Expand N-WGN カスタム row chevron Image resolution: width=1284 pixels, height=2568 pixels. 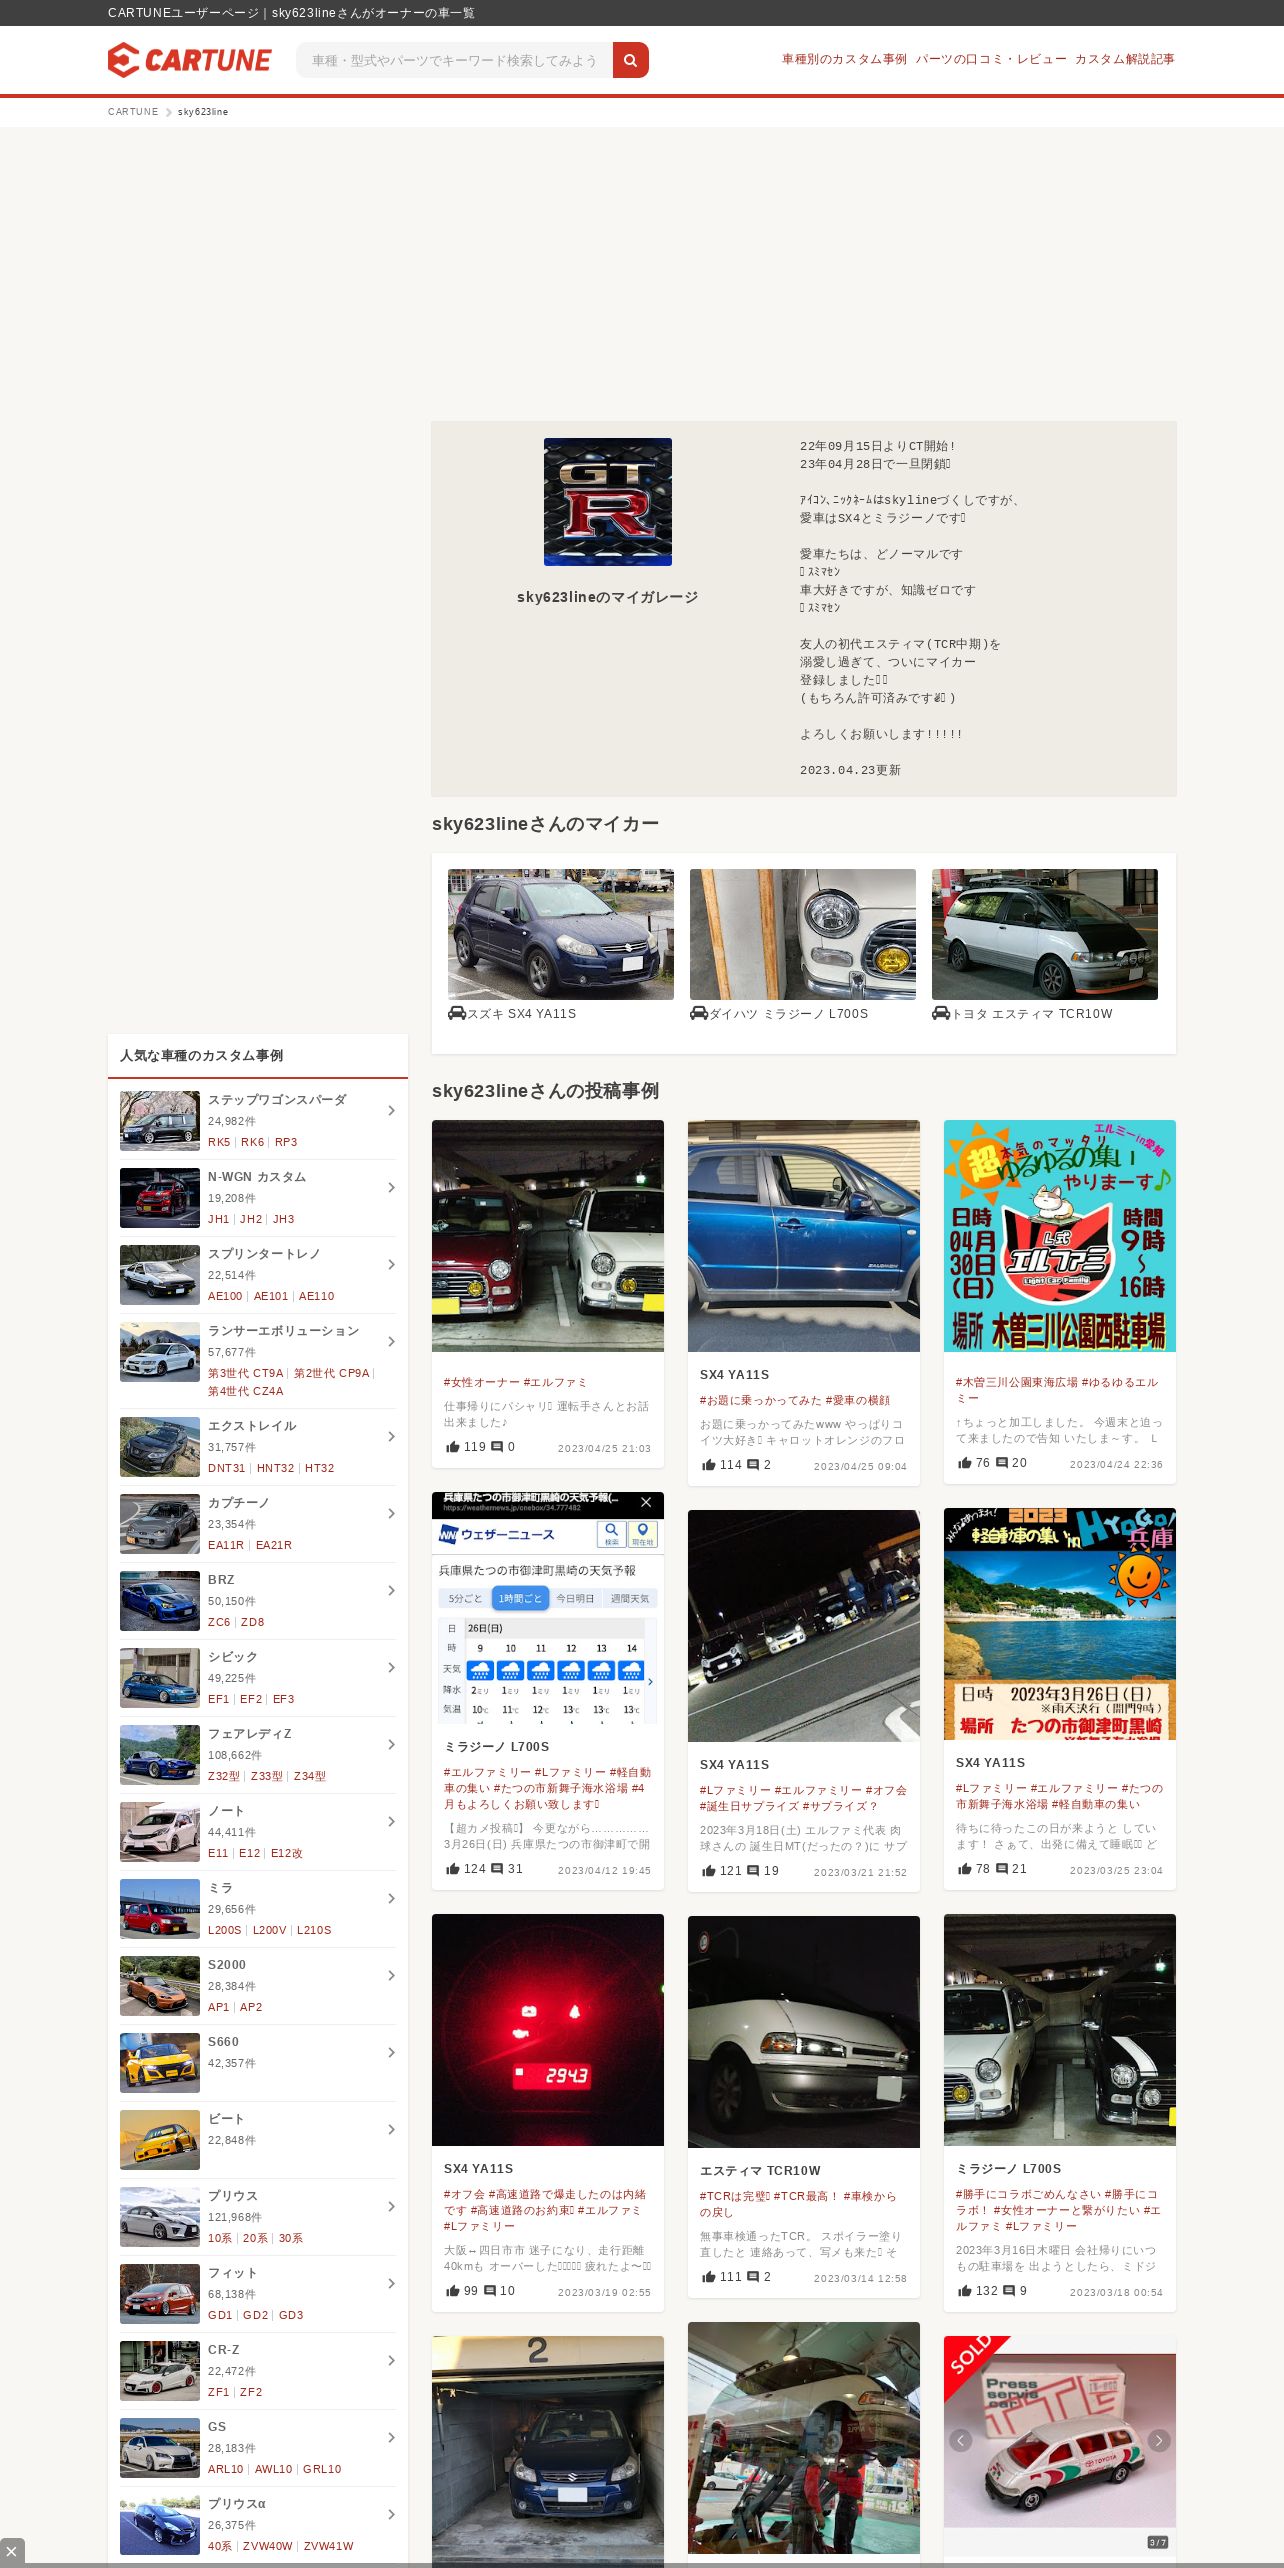coord(391,1188)
